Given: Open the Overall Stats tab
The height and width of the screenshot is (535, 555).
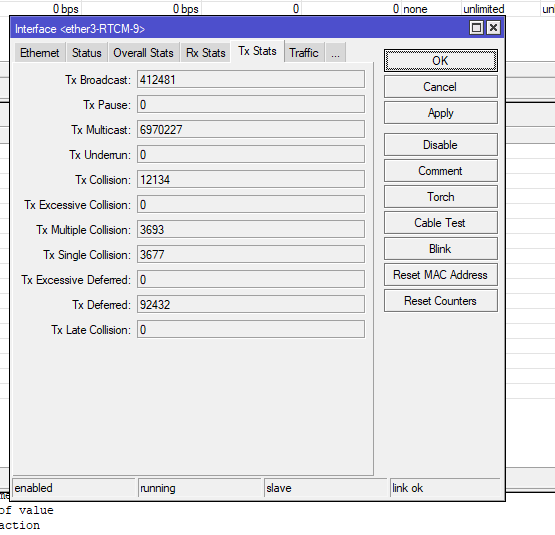Looking at the screenshot, I should coord(143,53).
